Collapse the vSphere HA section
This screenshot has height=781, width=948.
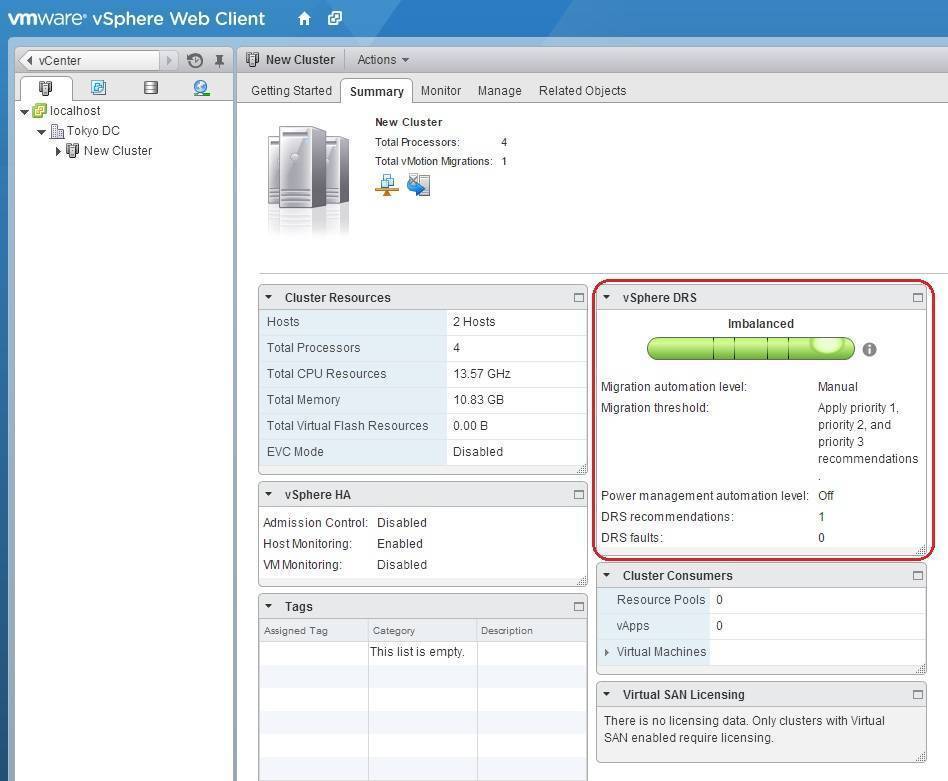[269, 494]
